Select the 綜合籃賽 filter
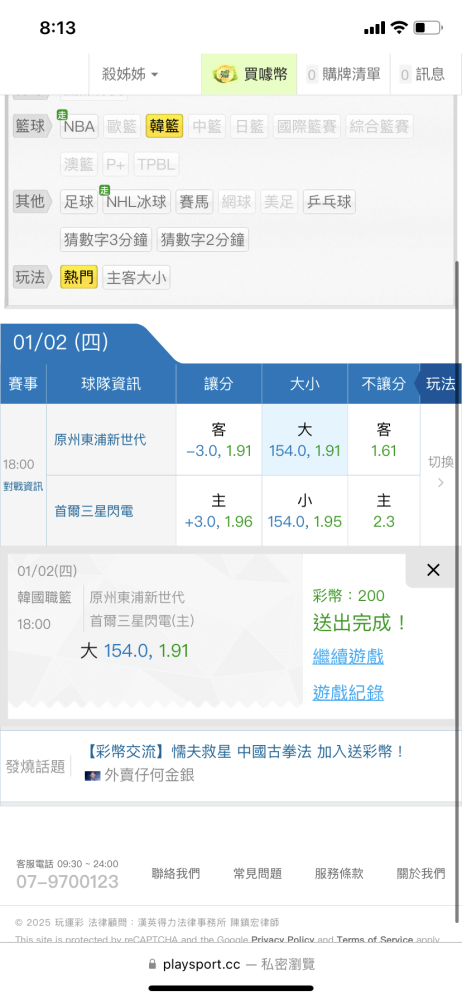The image size is (462, 1000). click(x=379, y=126)
